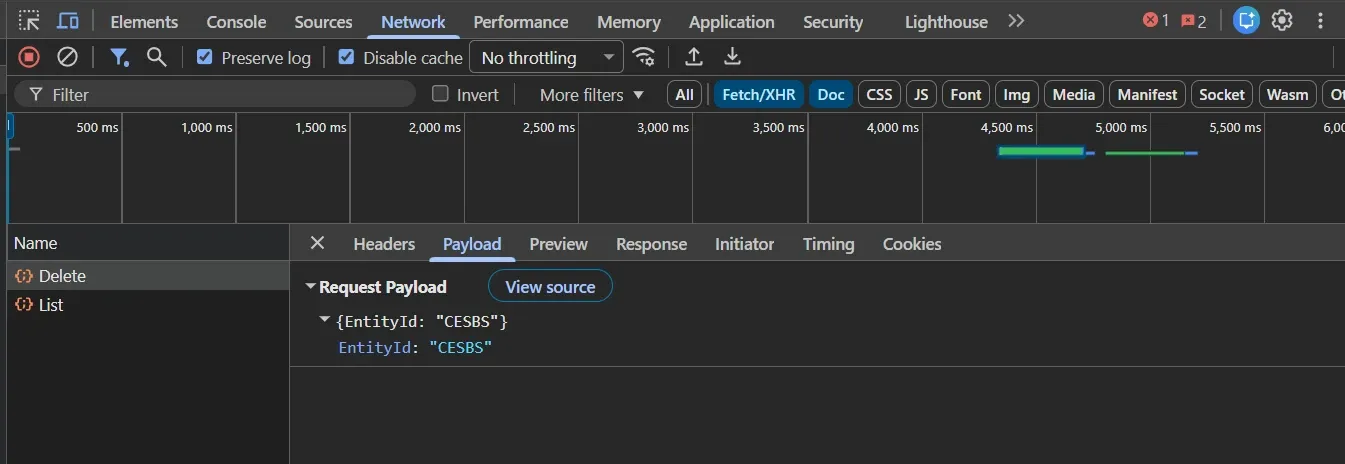Open the Headers detail tab
Image resolution: width=1345 pixels, height=464 pixels.
[384, 244]
